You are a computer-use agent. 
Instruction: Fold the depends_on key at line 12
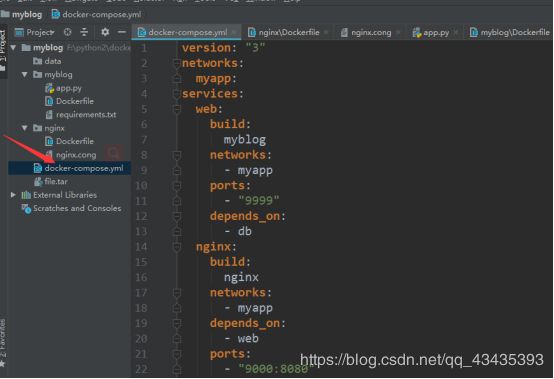click(x=177, y=216)
